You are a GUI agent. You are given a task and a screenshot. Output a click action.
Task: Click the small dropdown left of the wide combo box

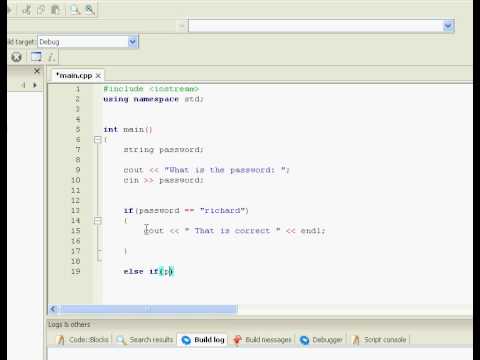tap(182, 26)
